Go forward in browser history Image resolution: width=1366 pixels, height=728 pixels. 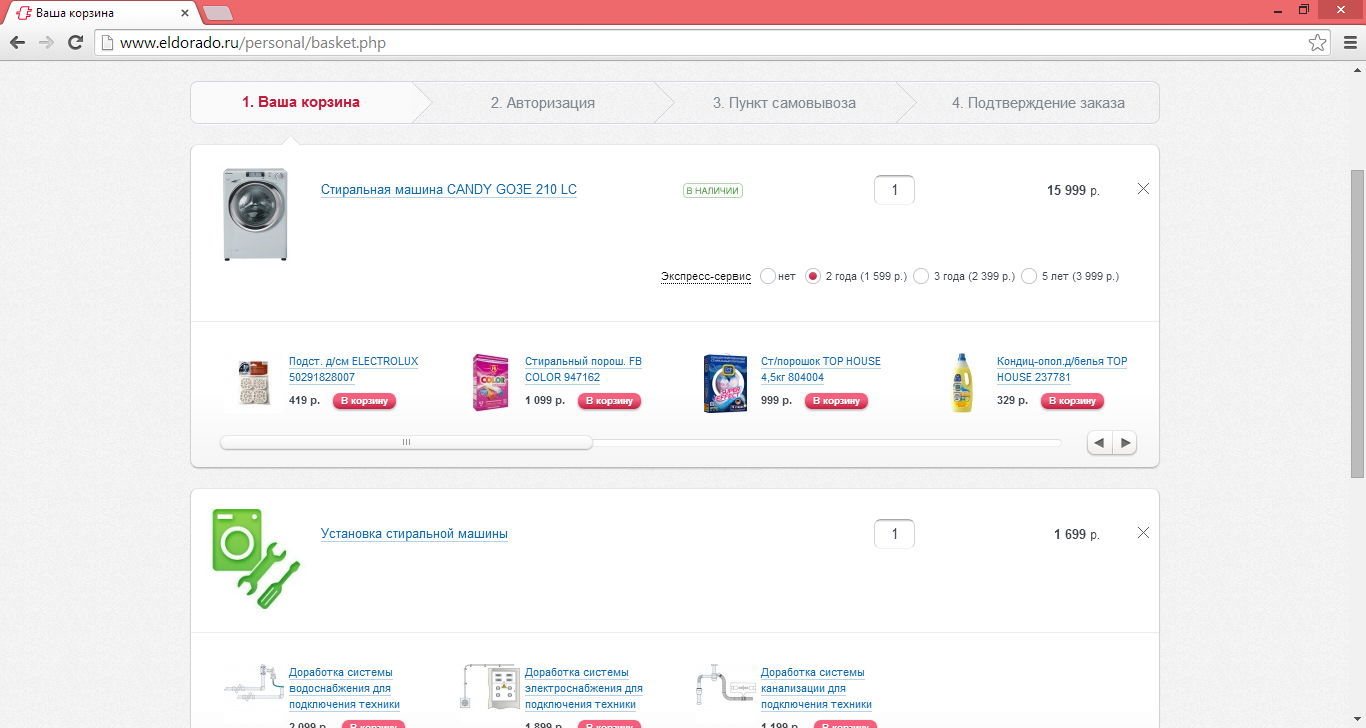coord(46,43)
